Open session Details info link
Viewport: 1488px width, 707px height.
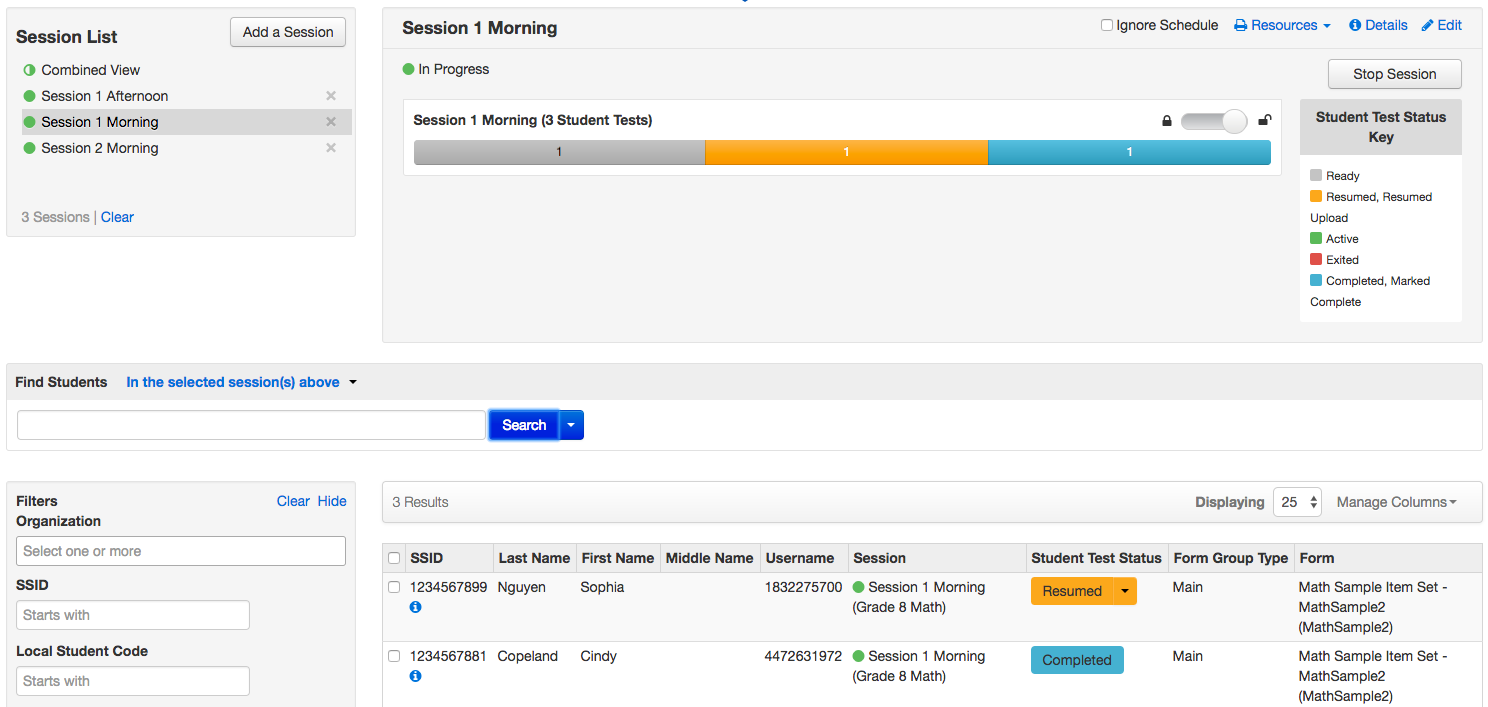pyautogui.click(x=1378, y=26)
